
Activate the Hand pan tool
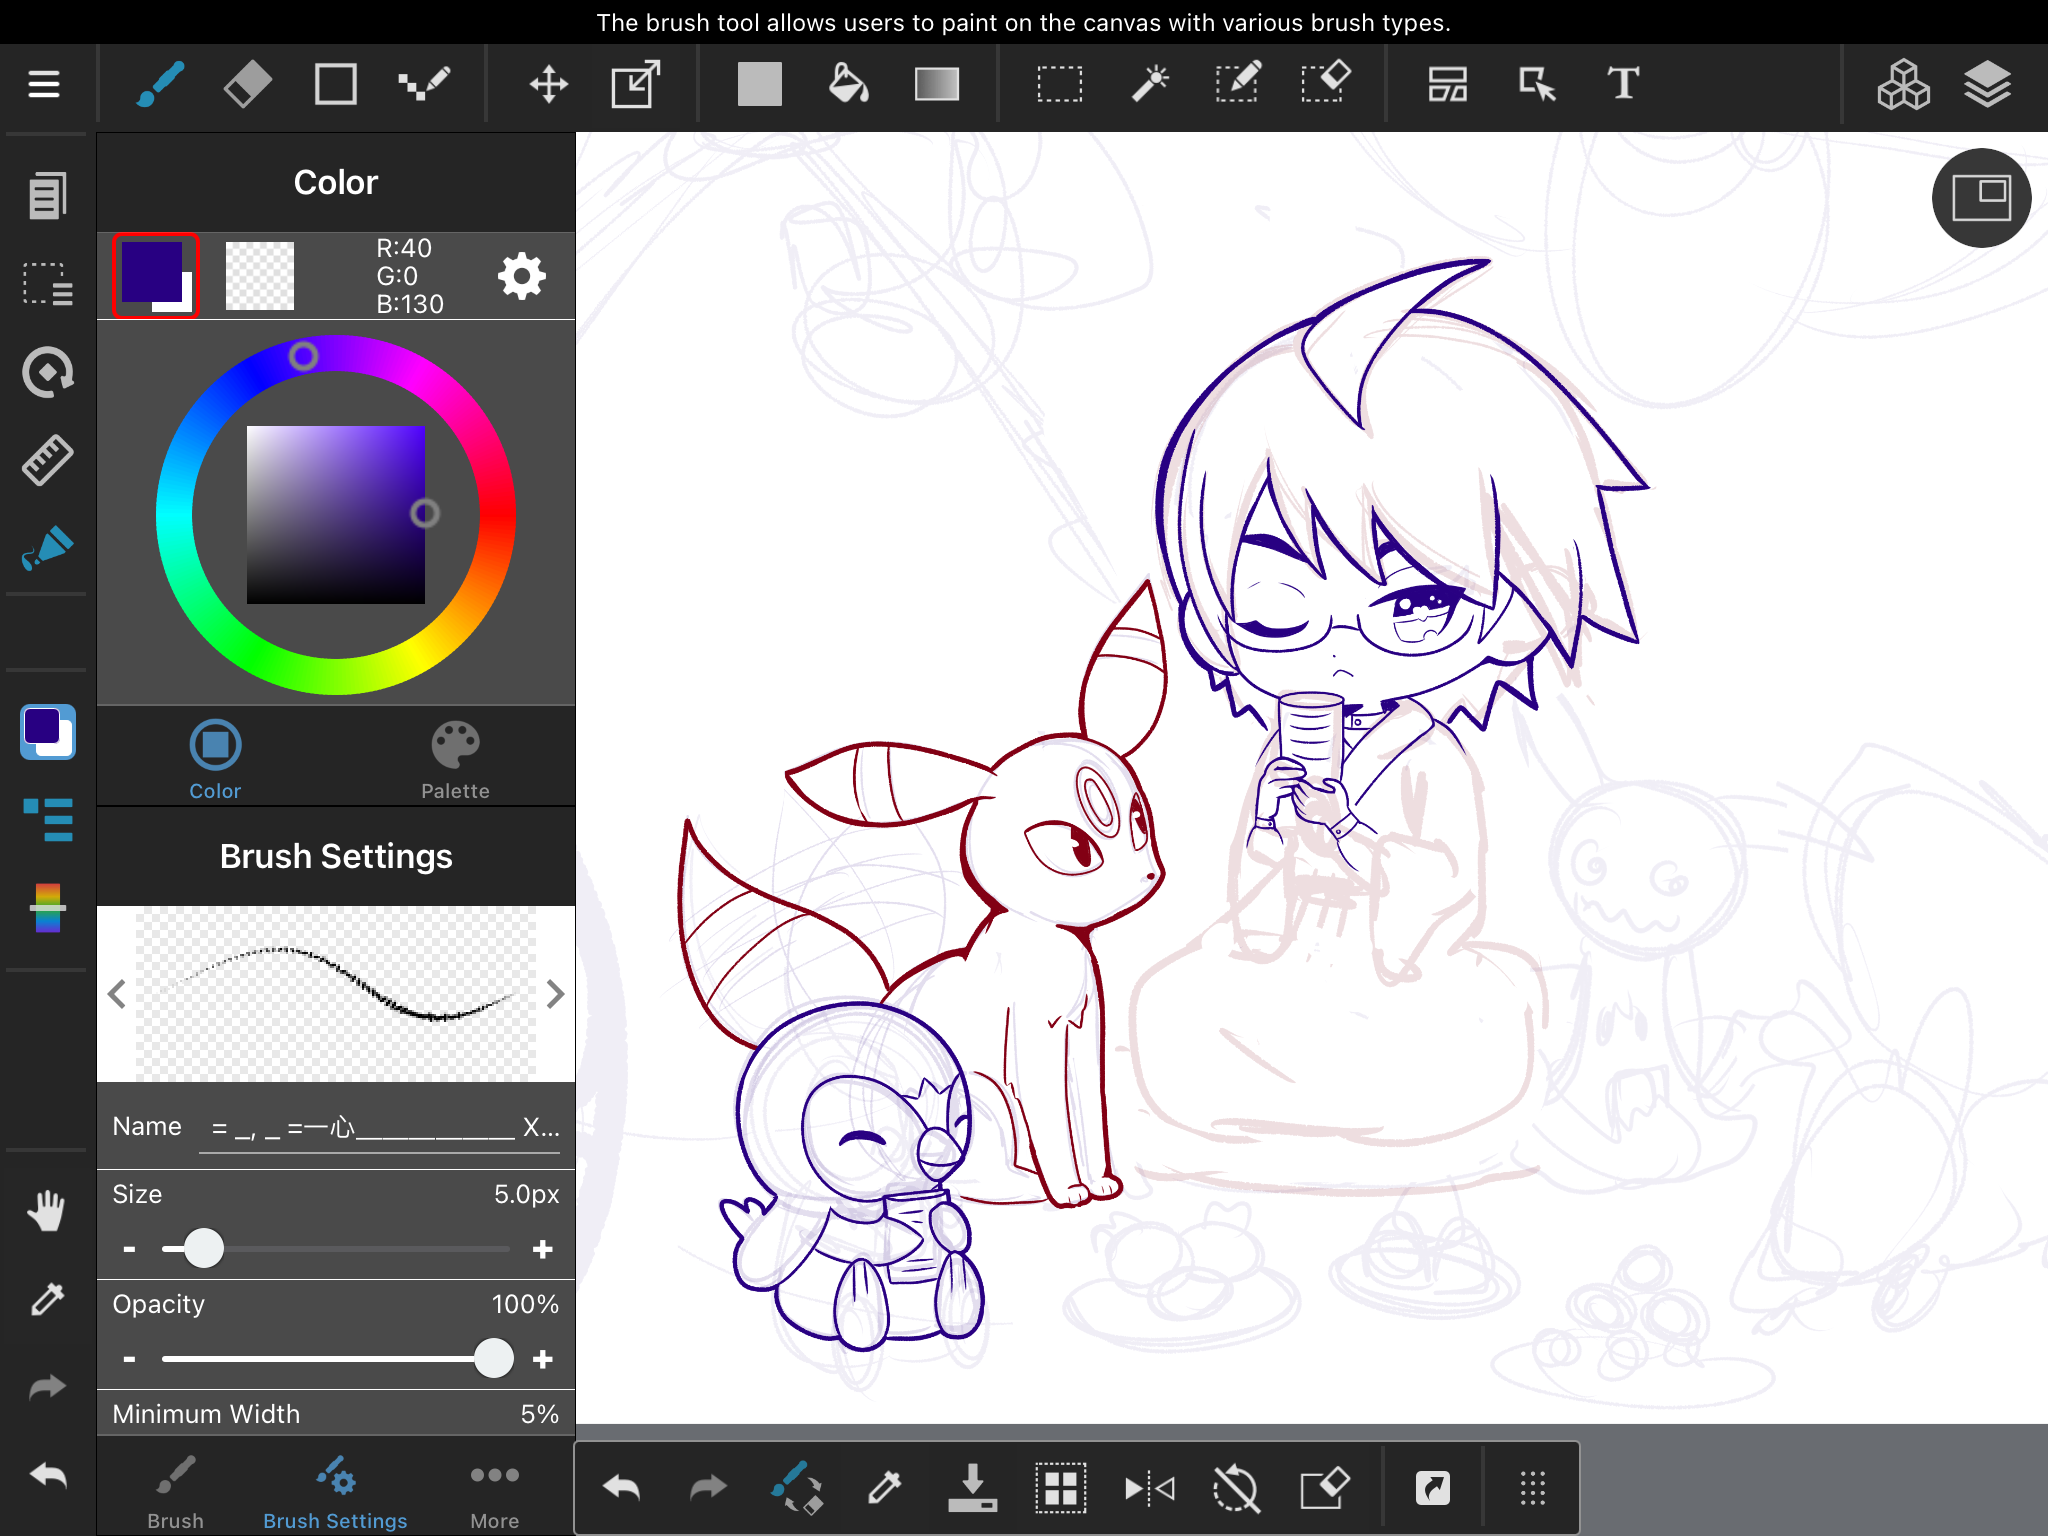[x=47, y=1211]
